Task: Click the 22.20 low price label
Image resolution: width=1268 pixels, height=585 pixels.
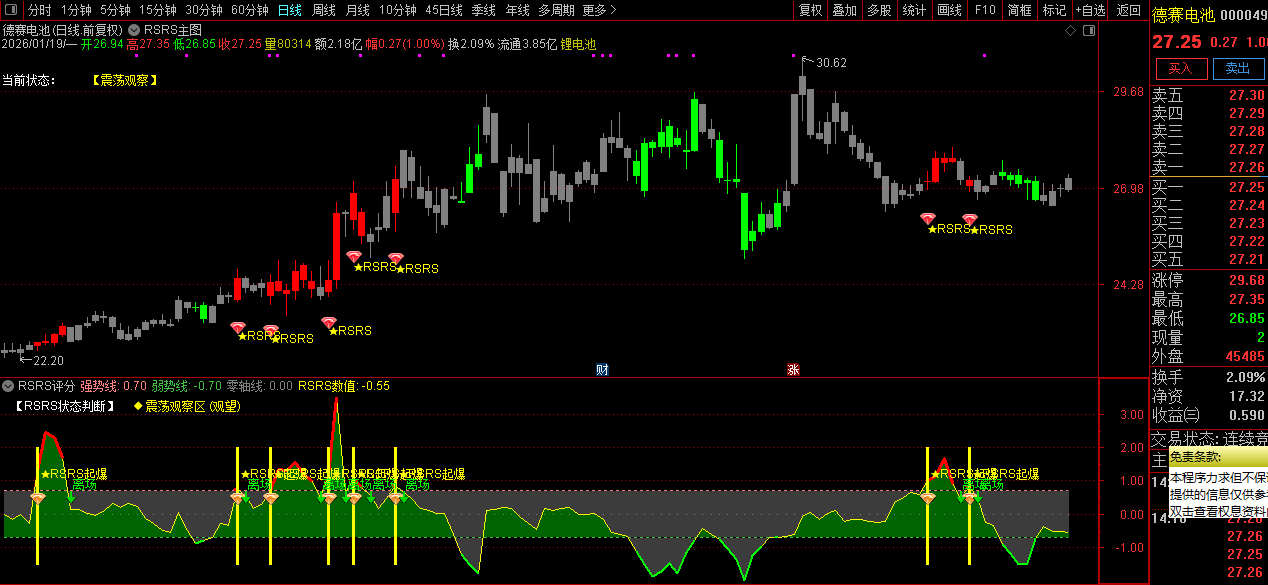Action: pyautogui.click(x=49, y=360)
